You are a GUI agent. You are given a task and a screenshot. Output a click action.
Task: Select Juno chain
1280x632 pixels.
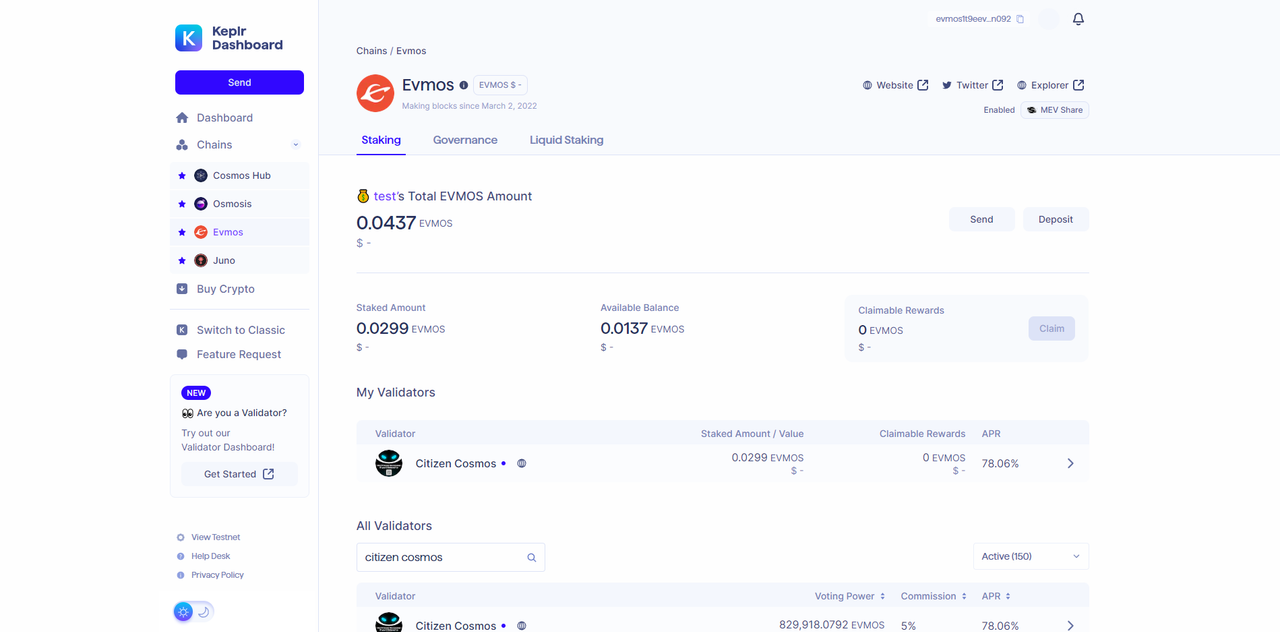coord(239,260)
